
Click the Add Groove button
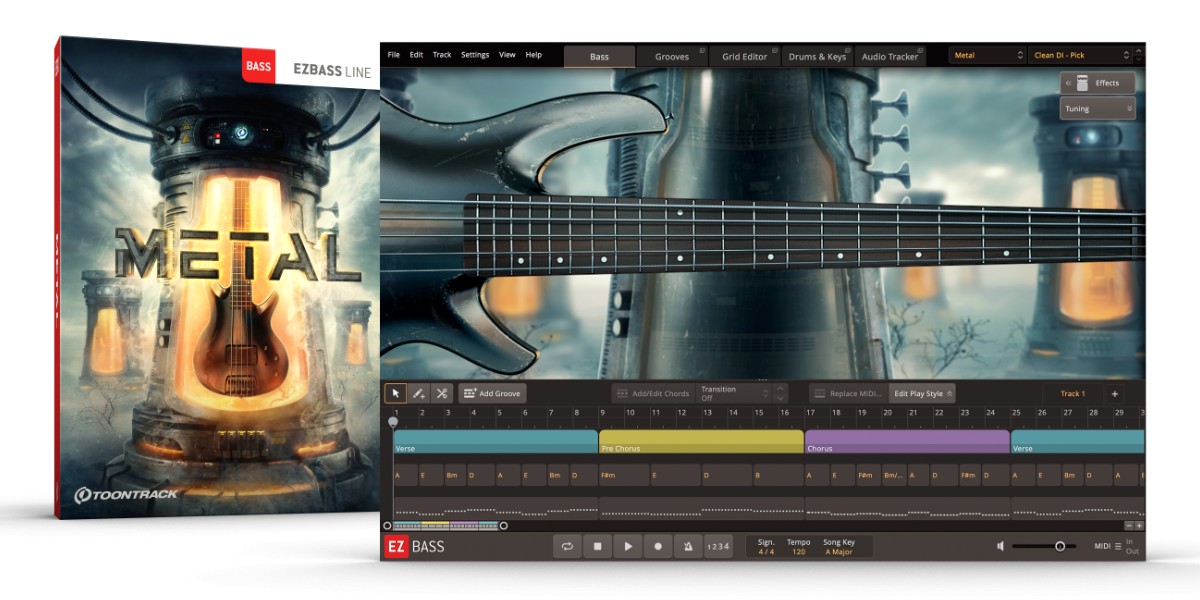(492, 394)
